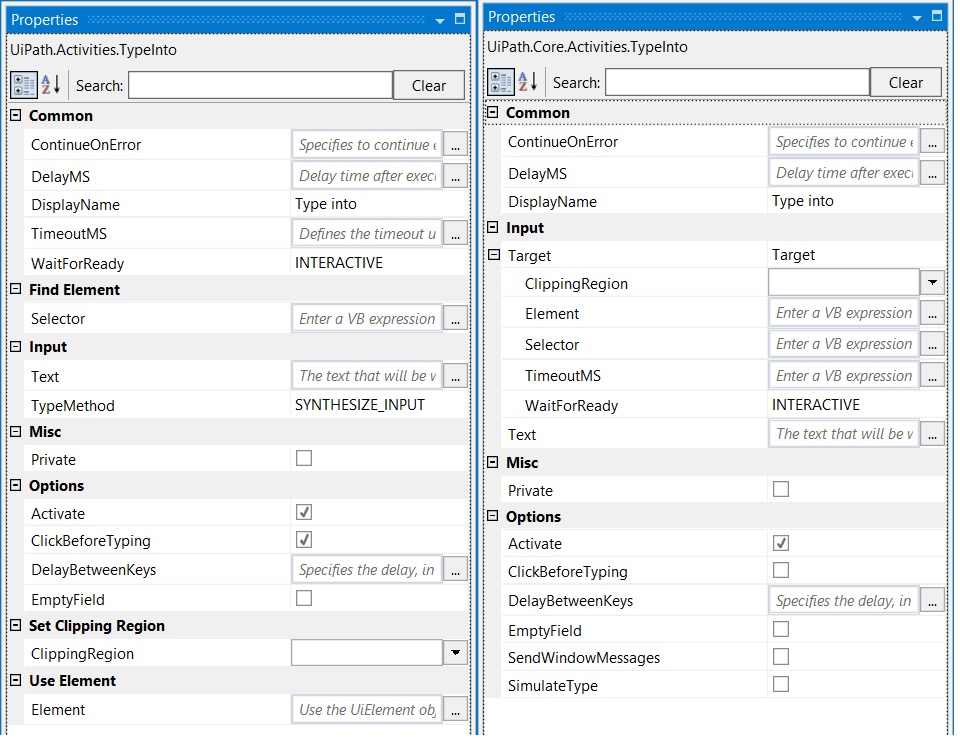Collapse Common category in left panel
Image resolution: width=960 pixels, height=742 pixels.
(16, 115)
